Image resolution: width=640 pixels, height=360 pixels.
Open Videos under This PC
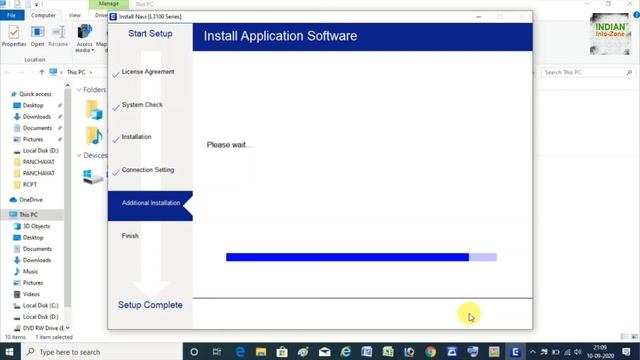(31, 294)
